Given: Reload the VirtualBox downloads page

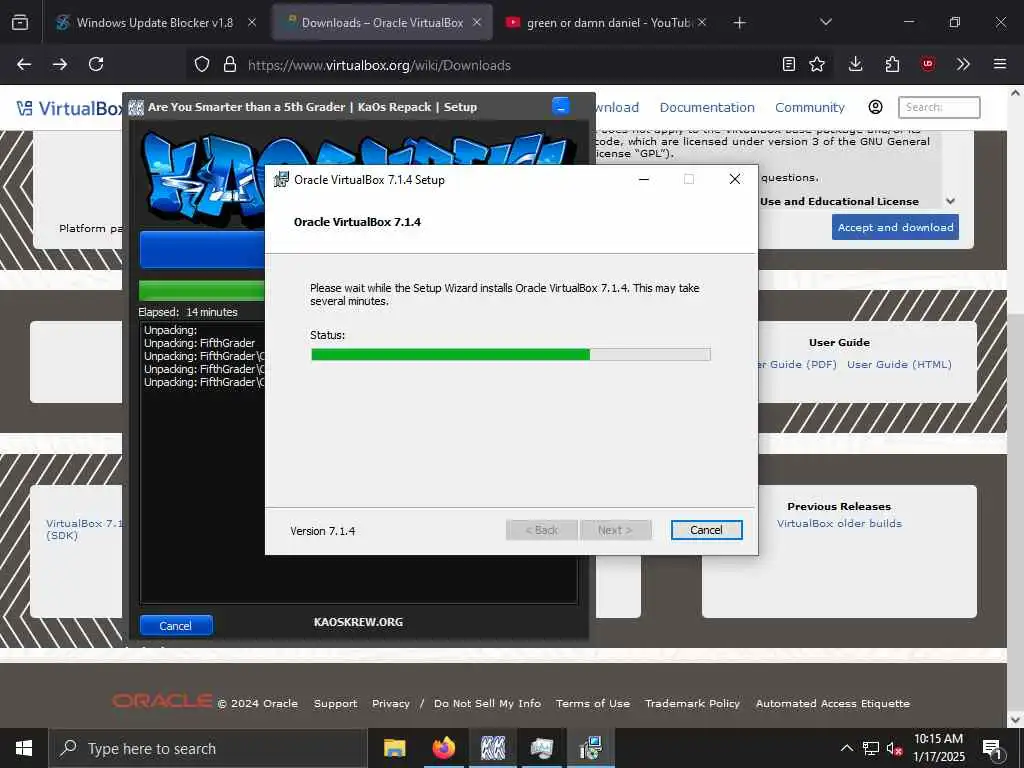Looking at the screenshot, I should [x=96, y=65].
